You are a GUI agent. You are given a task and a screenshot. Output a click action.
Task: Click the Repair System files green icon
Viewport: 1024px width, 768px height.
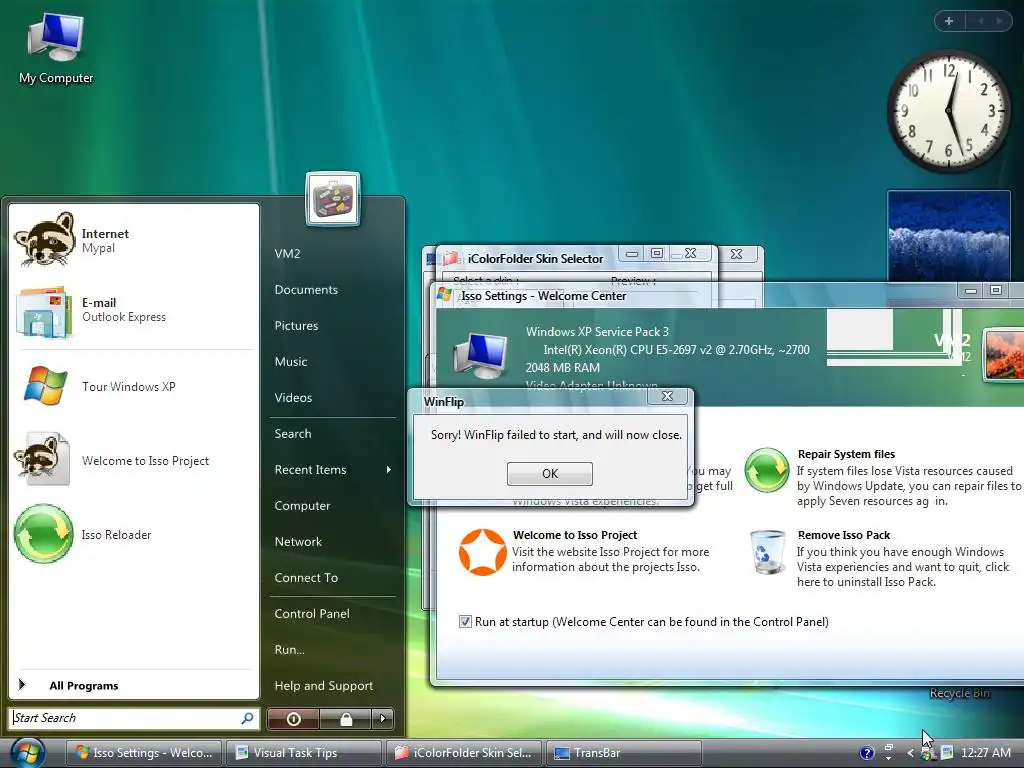767,470
